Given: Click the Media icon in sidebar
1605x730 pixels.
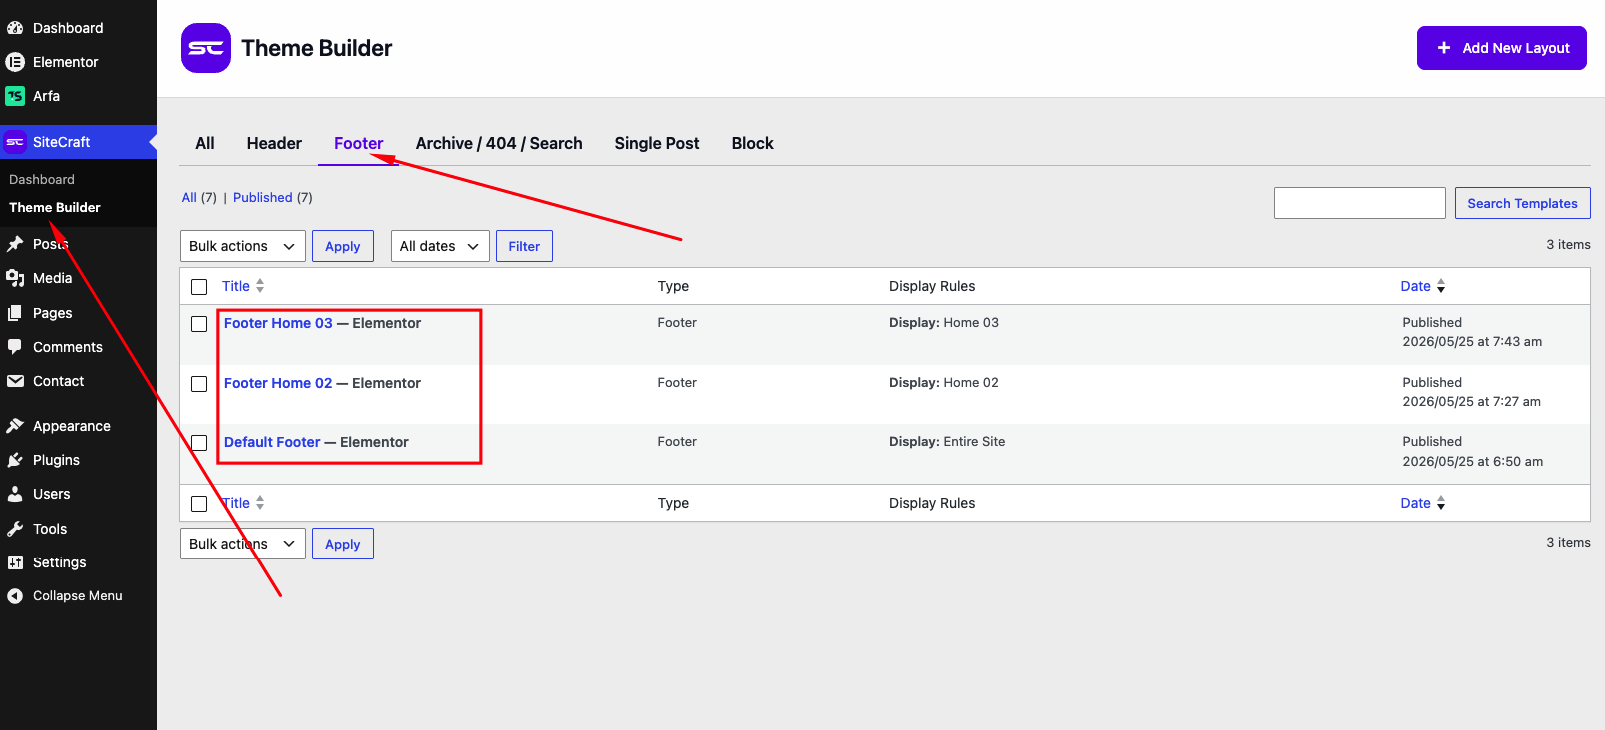Looking at the screenshot, I should coord(15,278).
